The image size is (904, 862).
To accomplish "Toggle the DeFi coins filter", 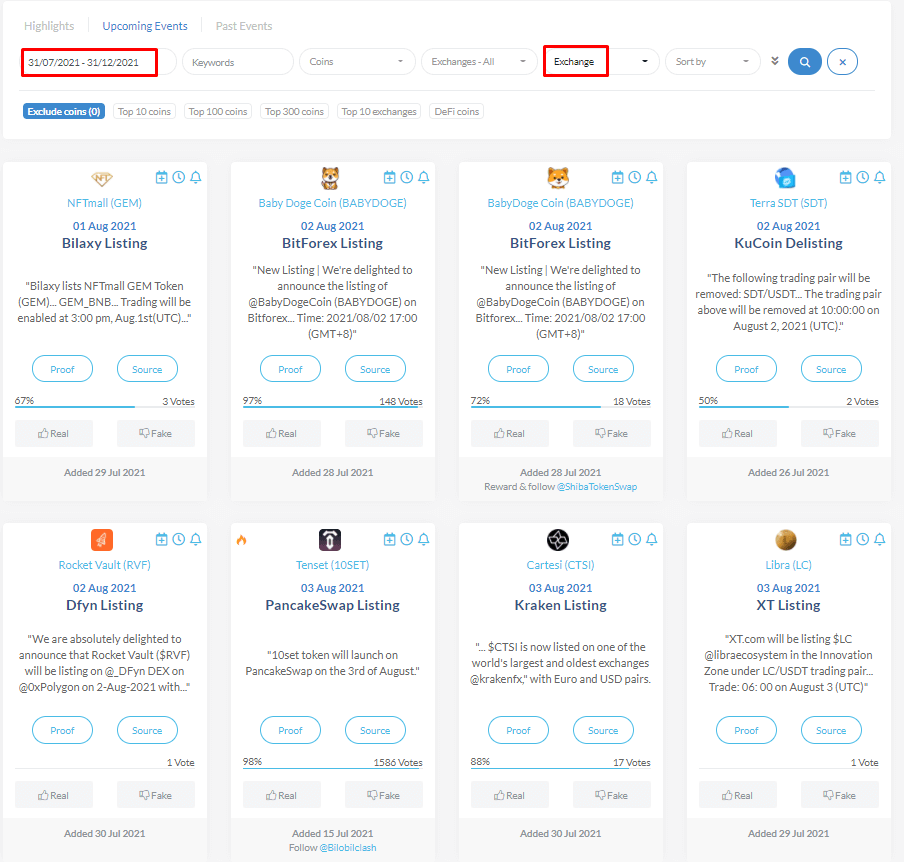I will coord(457,111).
